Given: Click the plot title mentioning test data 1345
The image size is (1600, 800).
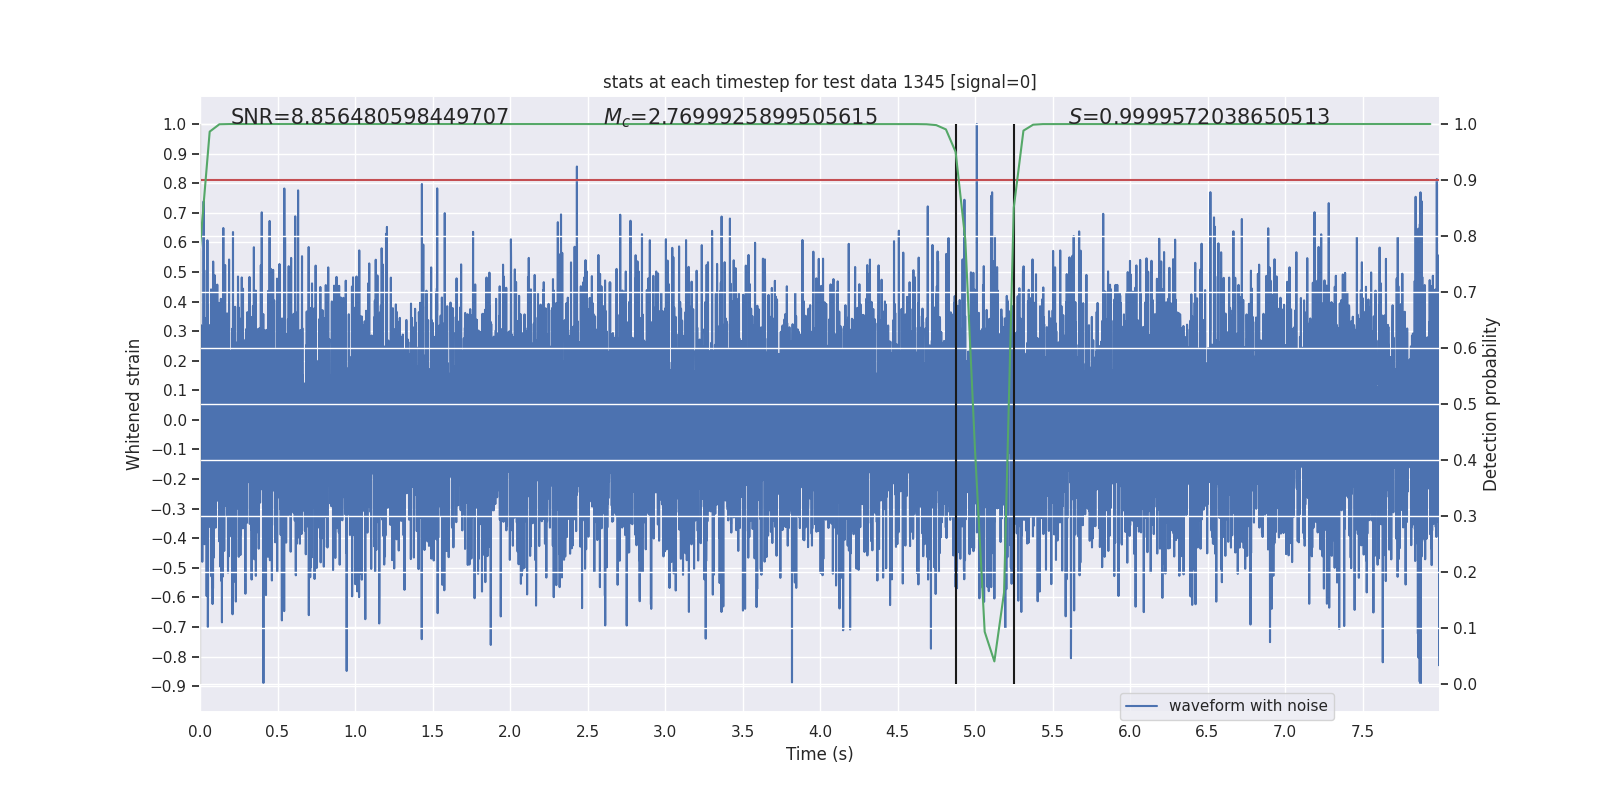Looking at the screenshot, I should (x=819, y=82).
